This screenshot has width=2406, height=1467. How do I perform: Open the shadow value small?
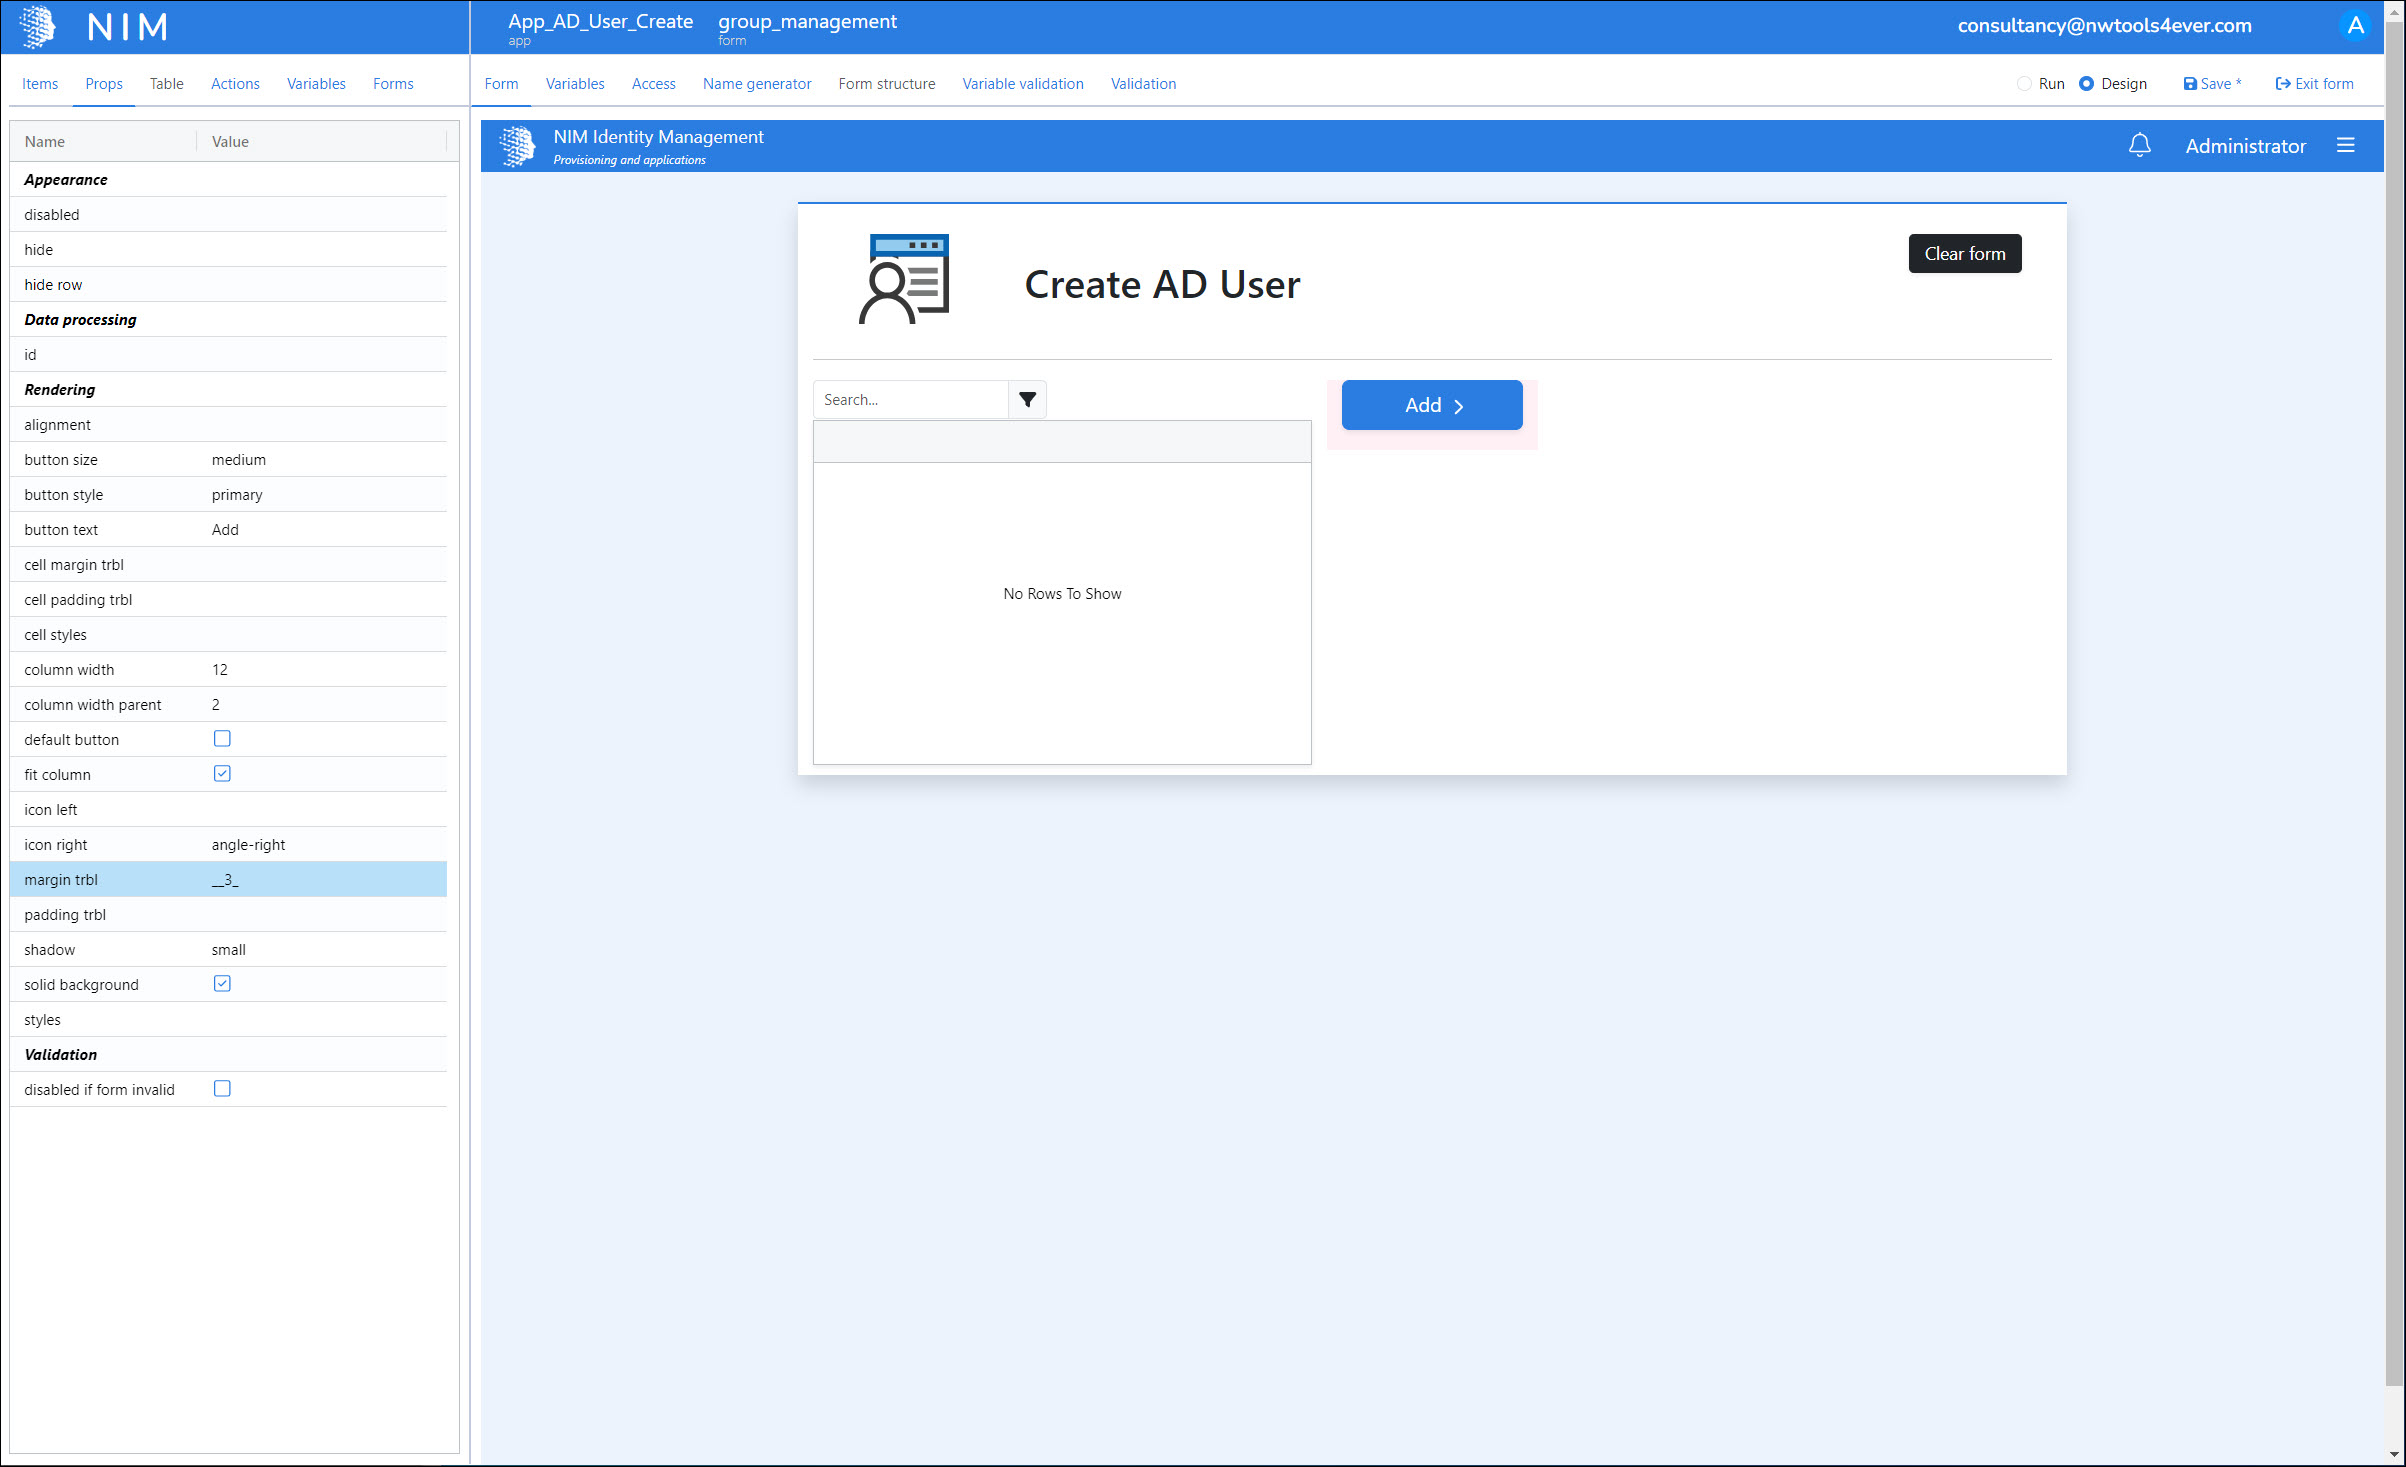229,950
